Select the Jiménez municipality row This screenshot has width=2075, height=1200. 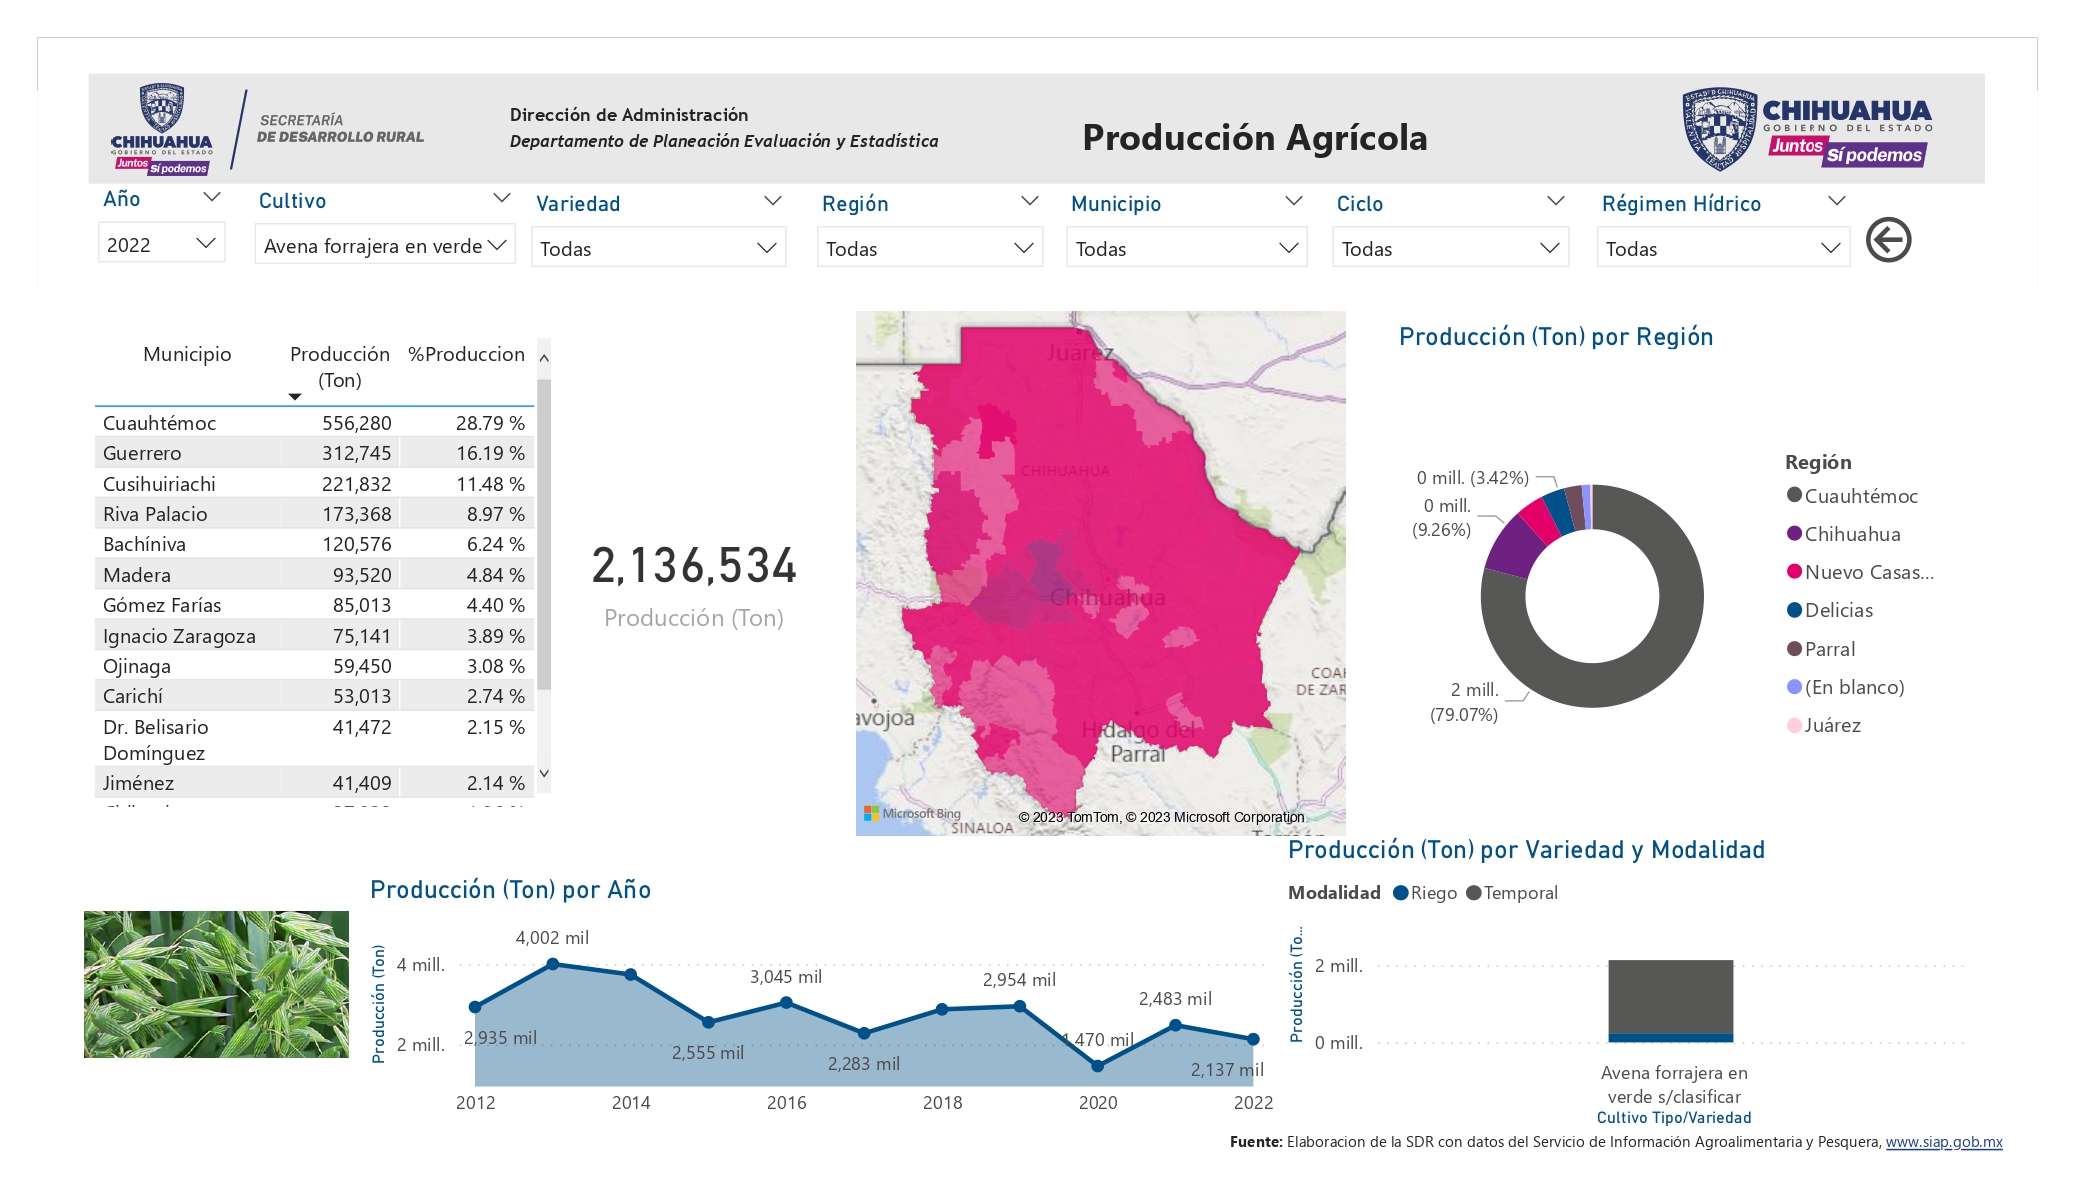point(314,783)
